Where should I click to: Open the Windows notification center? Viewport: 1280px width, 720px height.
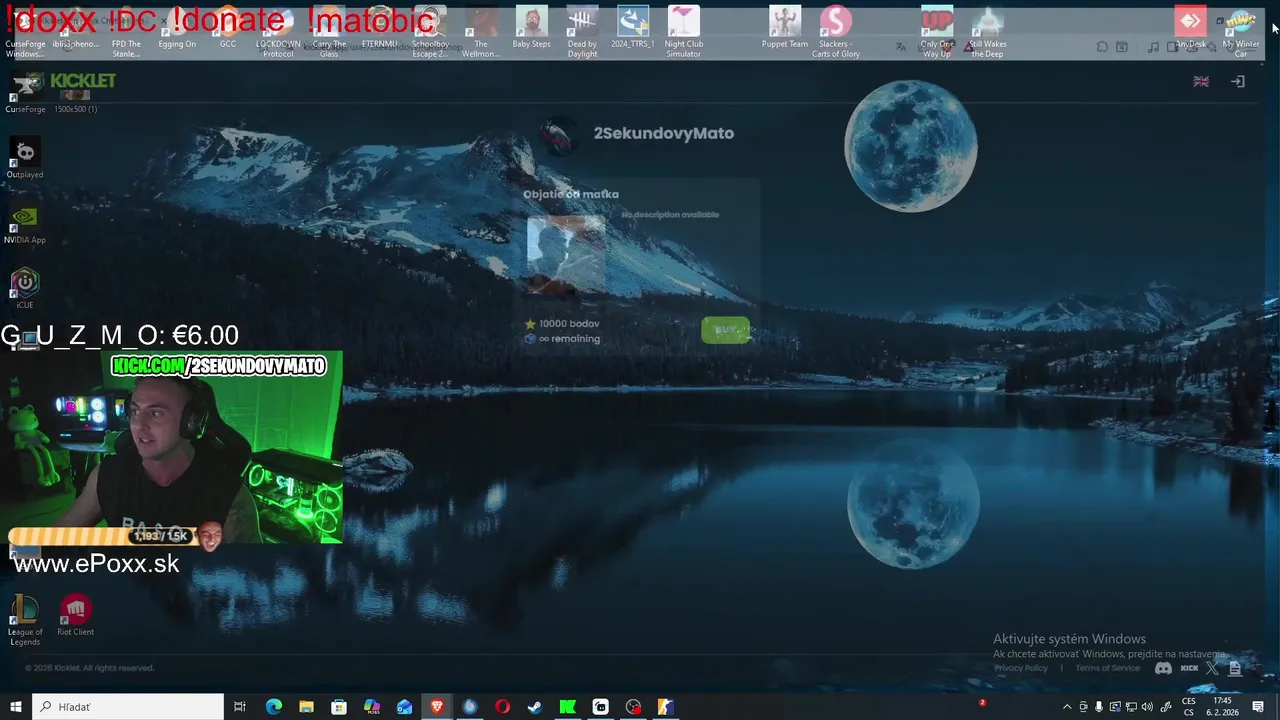point(1258,707)
